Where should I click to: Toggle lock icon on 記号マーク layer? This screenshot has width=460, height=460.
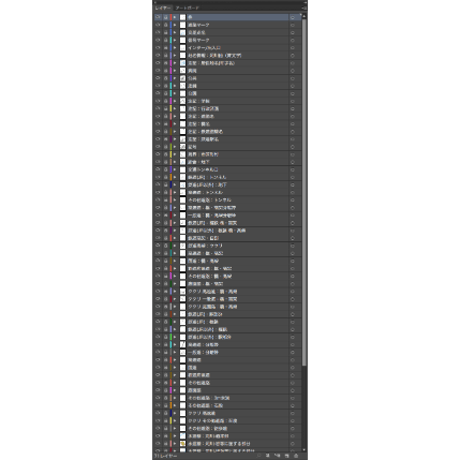click(165, 40)
